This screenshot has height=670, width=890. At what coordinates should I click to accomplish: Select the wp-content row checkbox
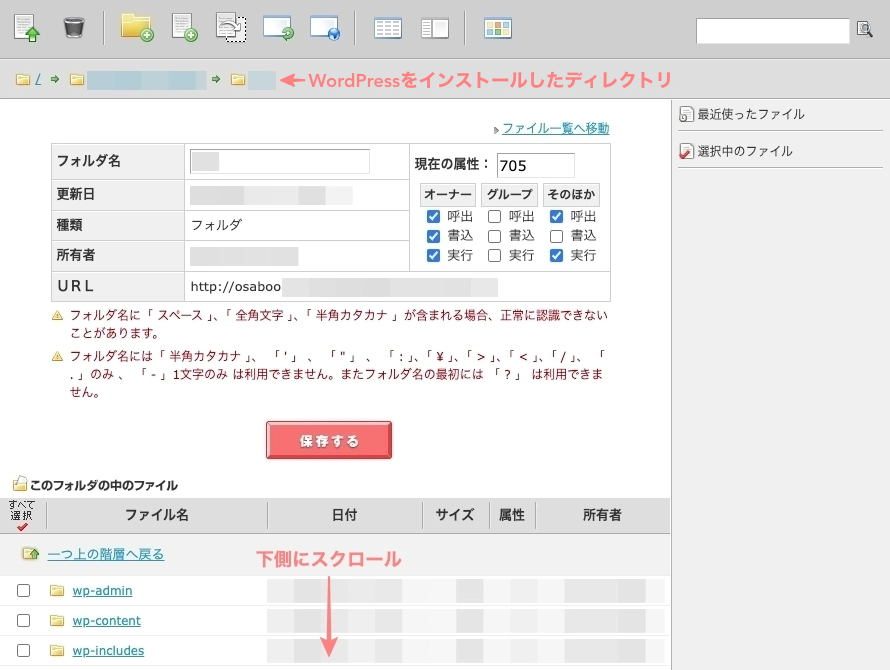(x=23, y=621)
